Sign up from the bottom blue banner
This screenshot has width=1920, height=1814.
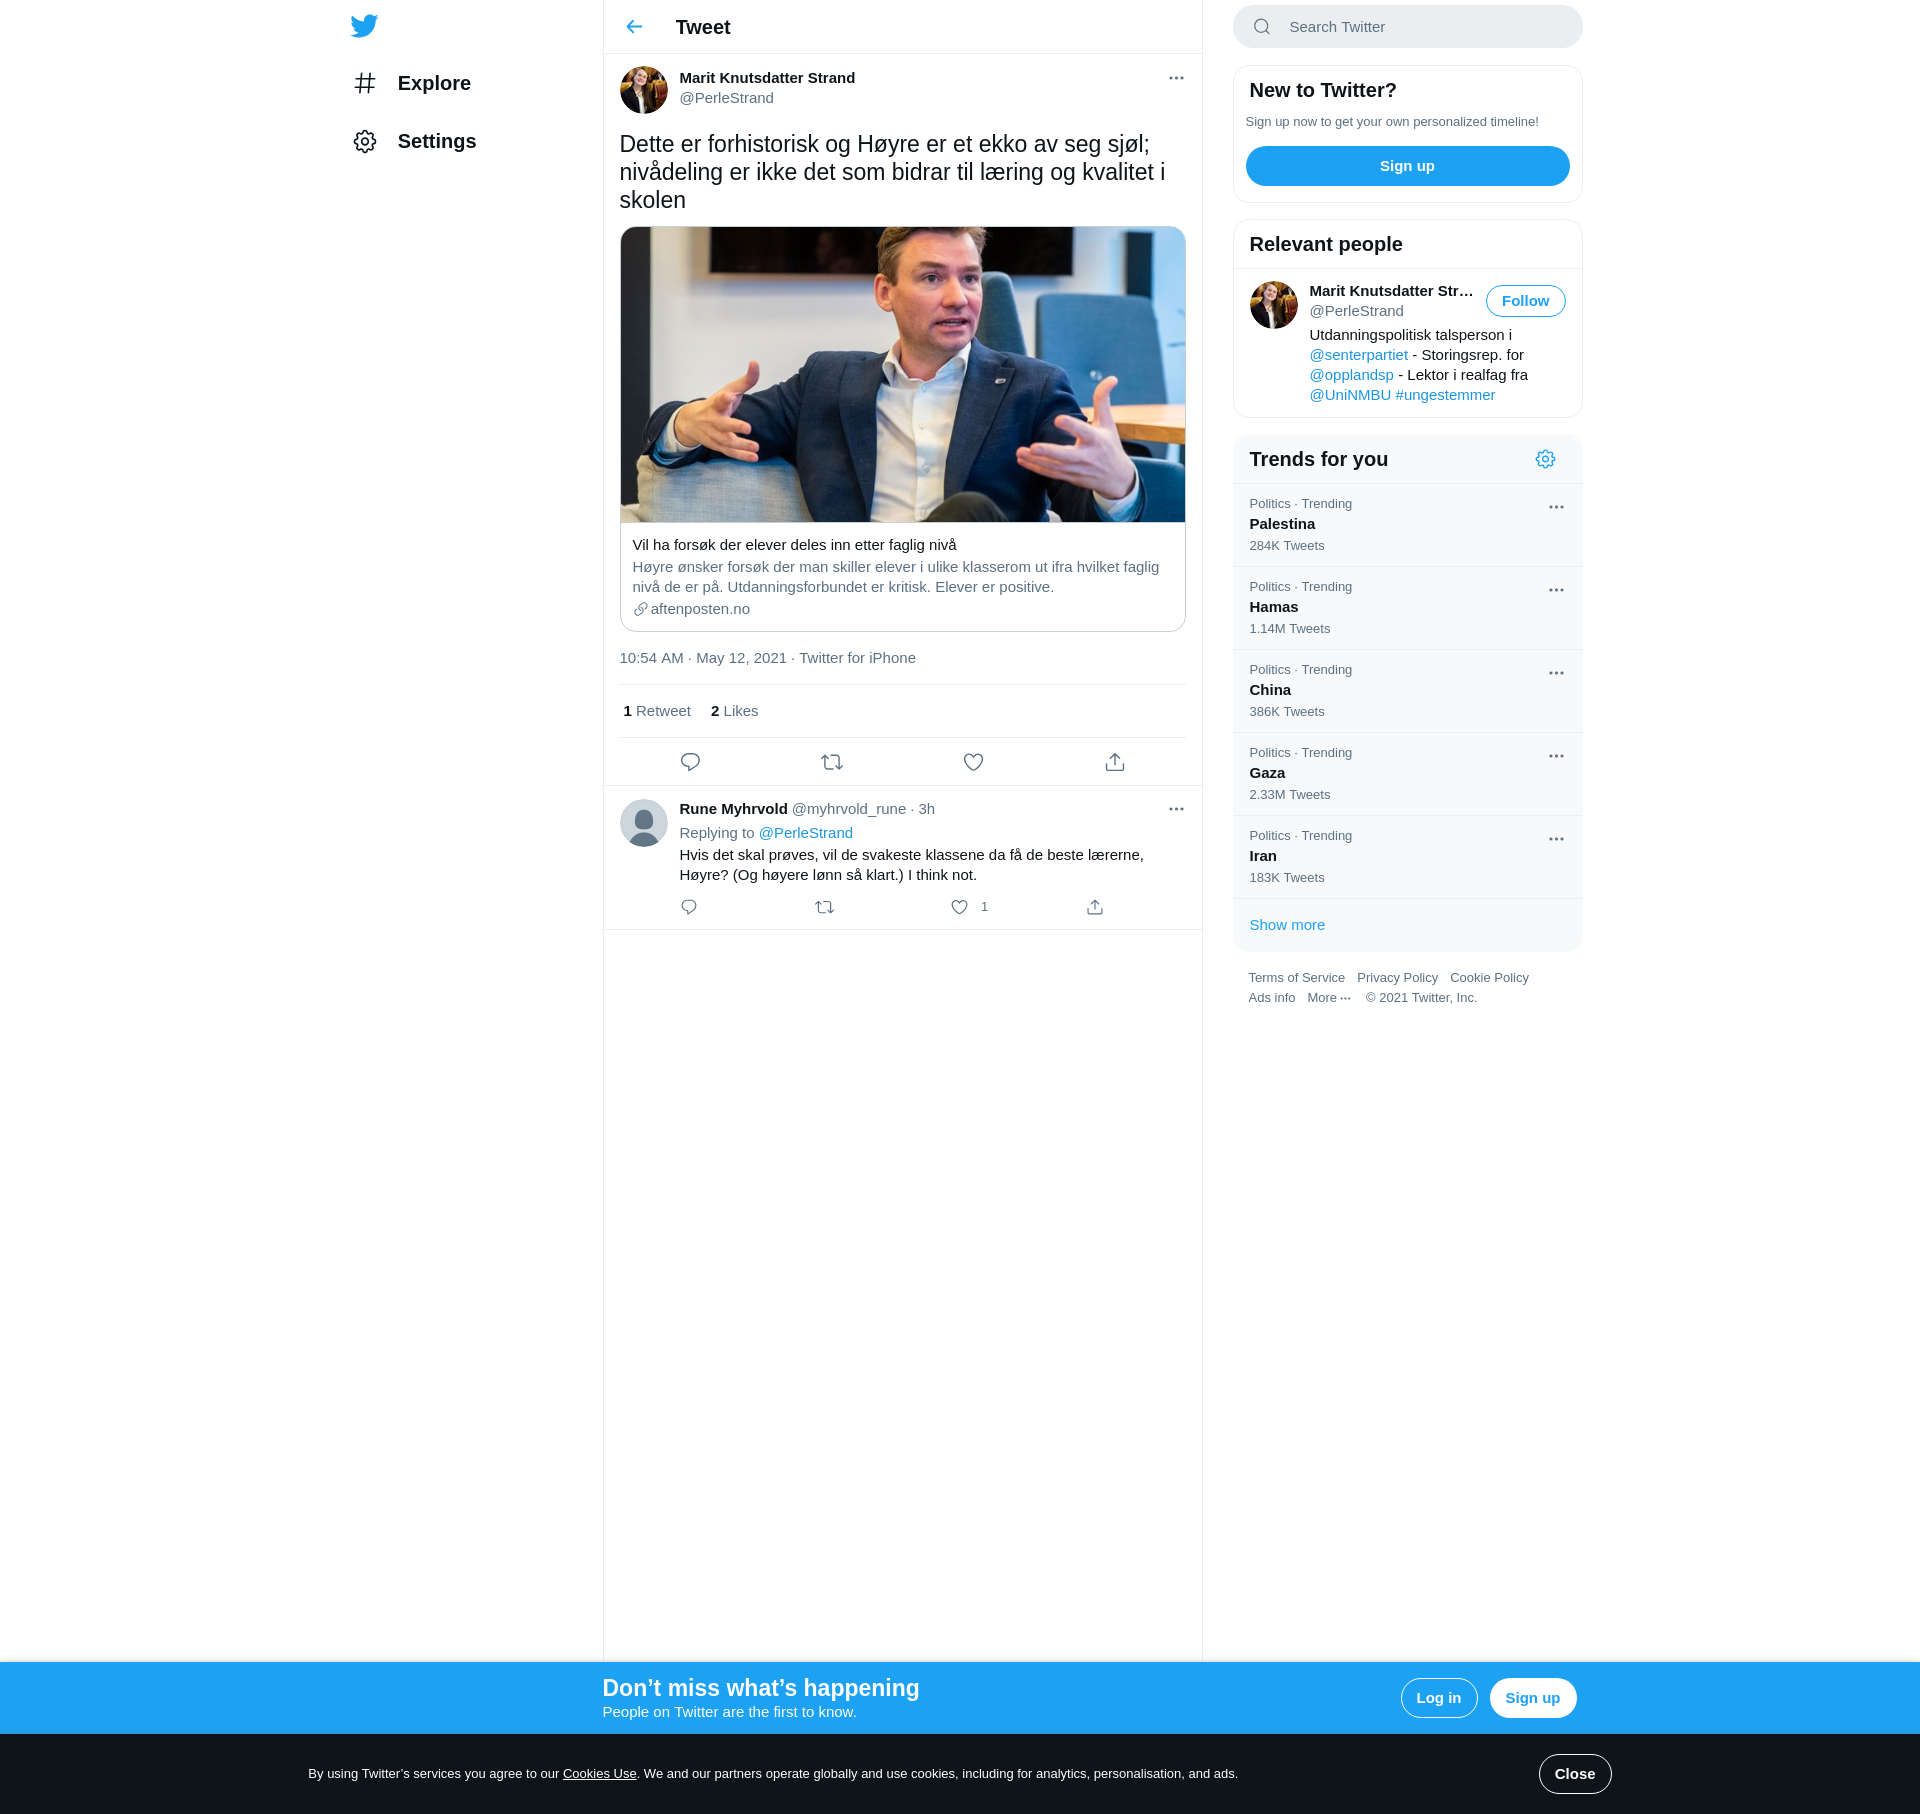coord(1532,1698)
